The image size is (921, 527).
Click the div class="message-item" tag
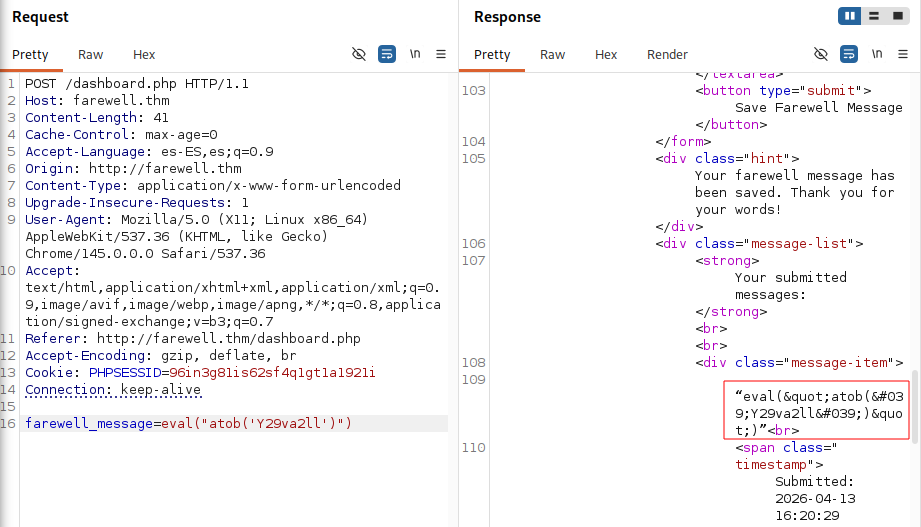[799, 363]
